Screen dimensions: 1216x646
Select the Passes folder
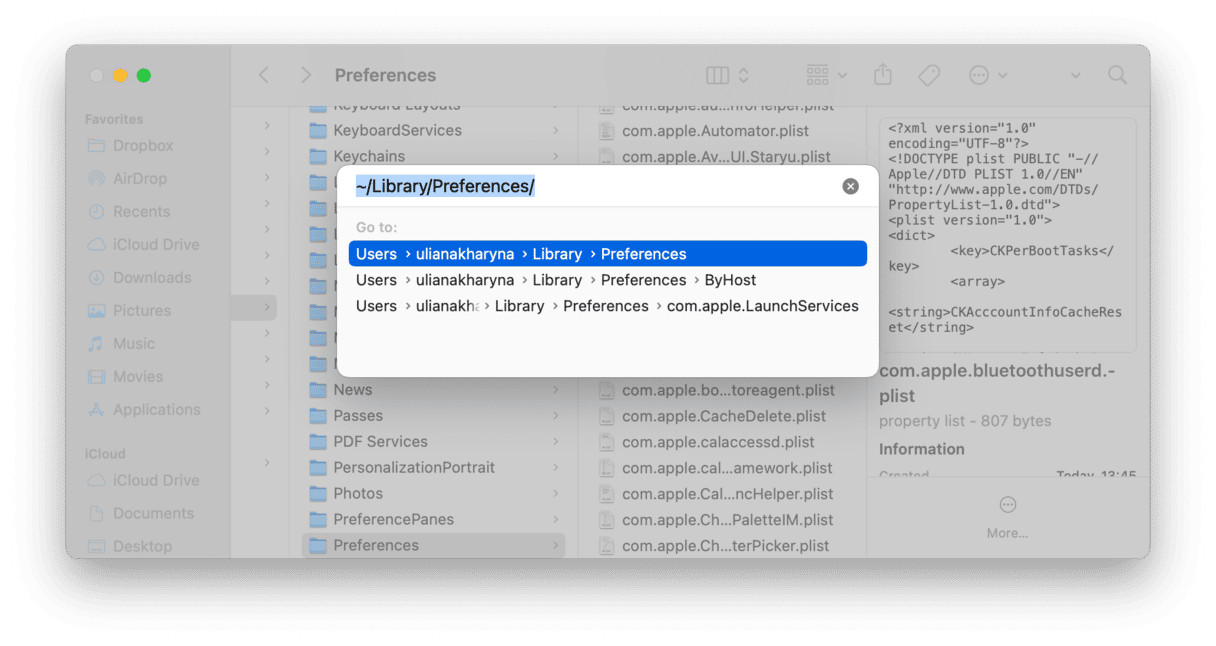point(433,416)
